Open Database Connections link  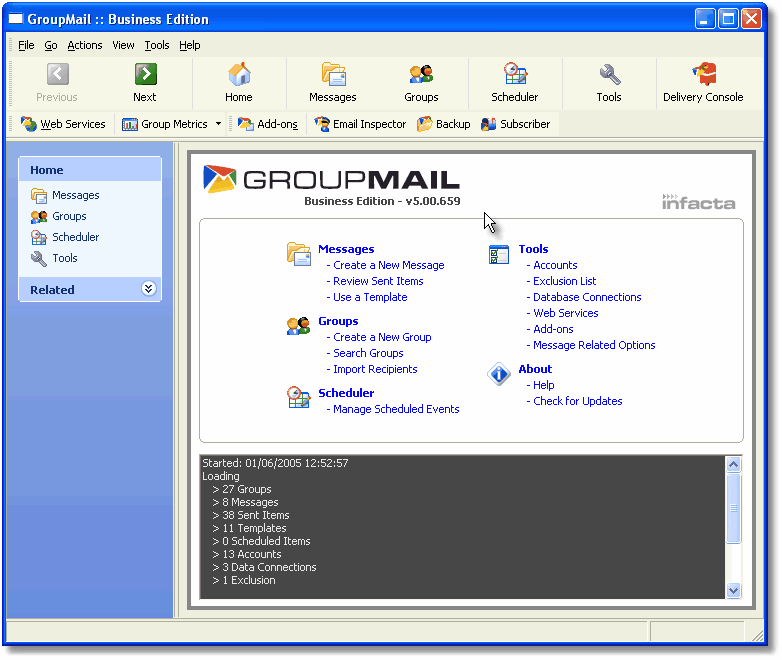click(x=587, y=297)
